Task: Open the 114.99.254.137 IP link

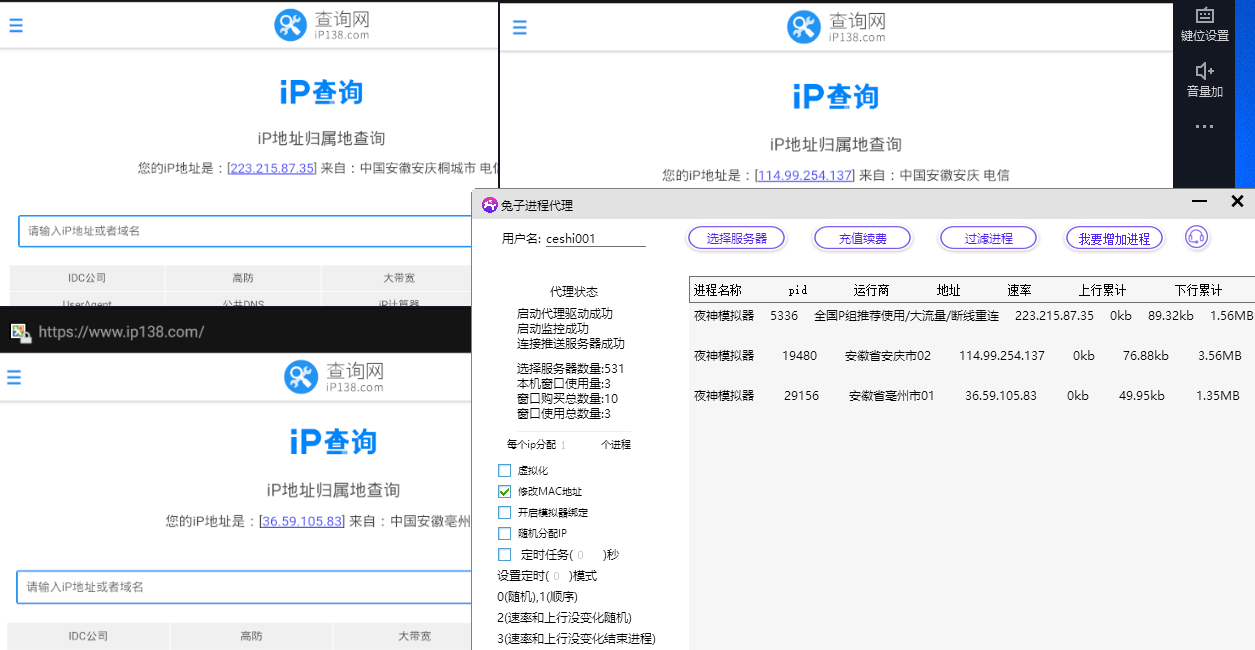Action: (805, 175)
